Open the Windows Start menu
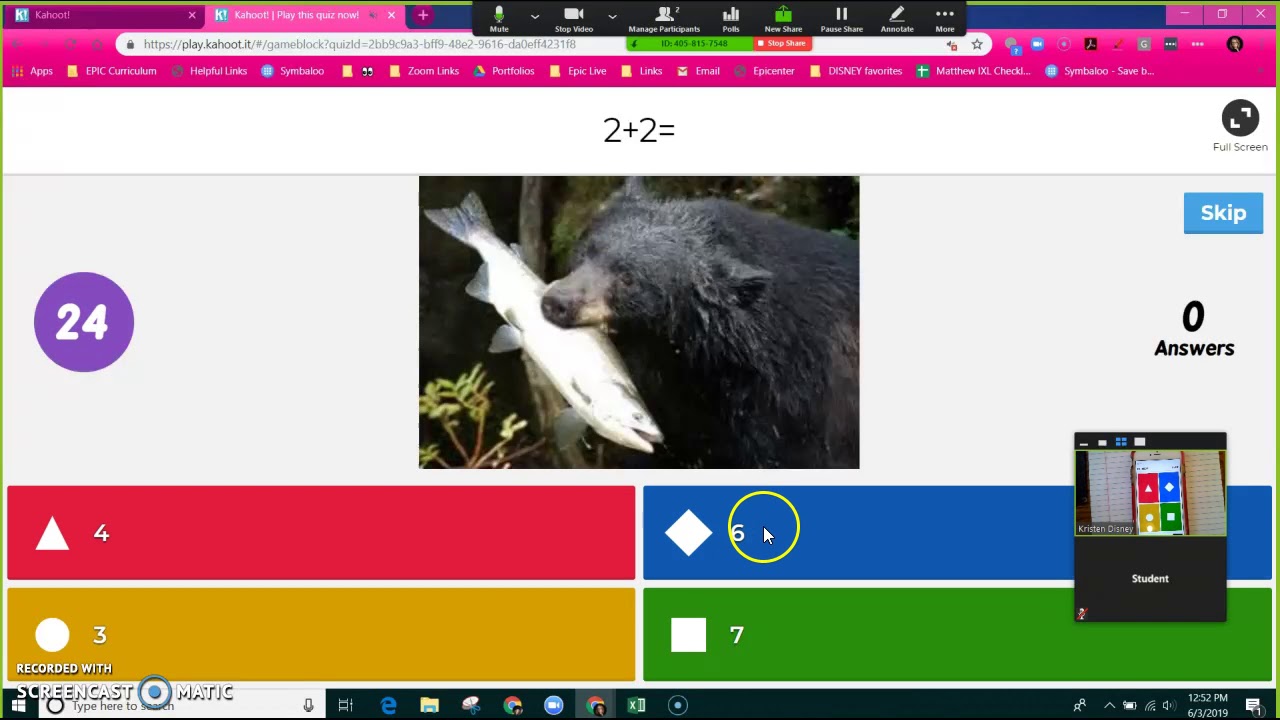1280x720 pixels. pyautogui.click(x=18, y=705)
